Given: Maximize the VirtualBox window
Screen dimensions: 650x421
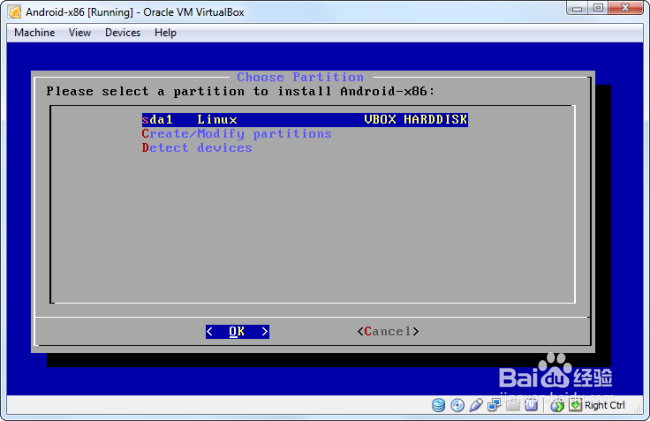Looking at the screenshot, I should tap(598, 8).
